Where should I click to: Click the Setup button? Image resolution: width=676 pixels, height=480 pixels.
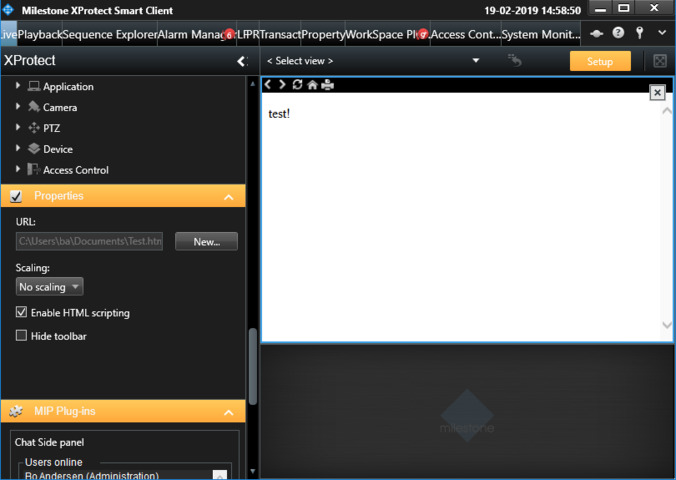pos(600,61)
